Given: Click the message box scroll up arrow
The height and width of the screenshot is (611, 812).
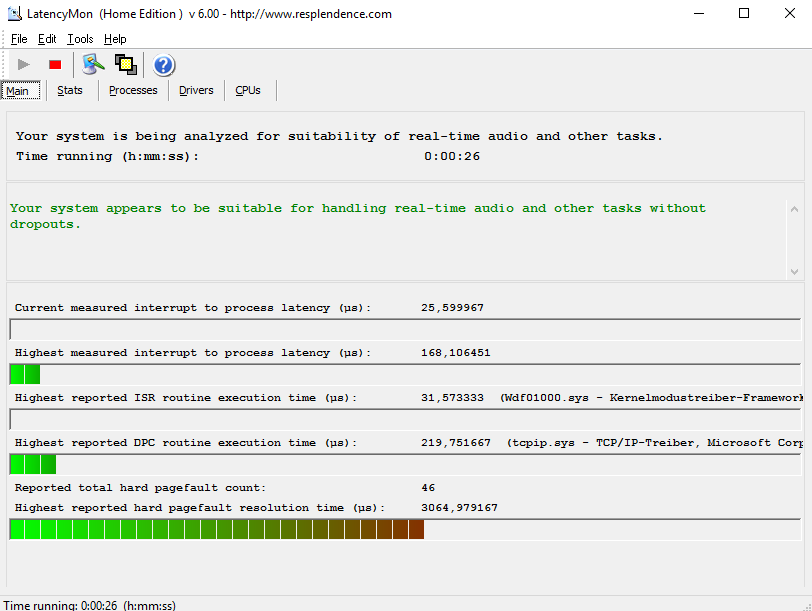Looking at the screenshot, I should pyautogui.click(x=794, y=209).
